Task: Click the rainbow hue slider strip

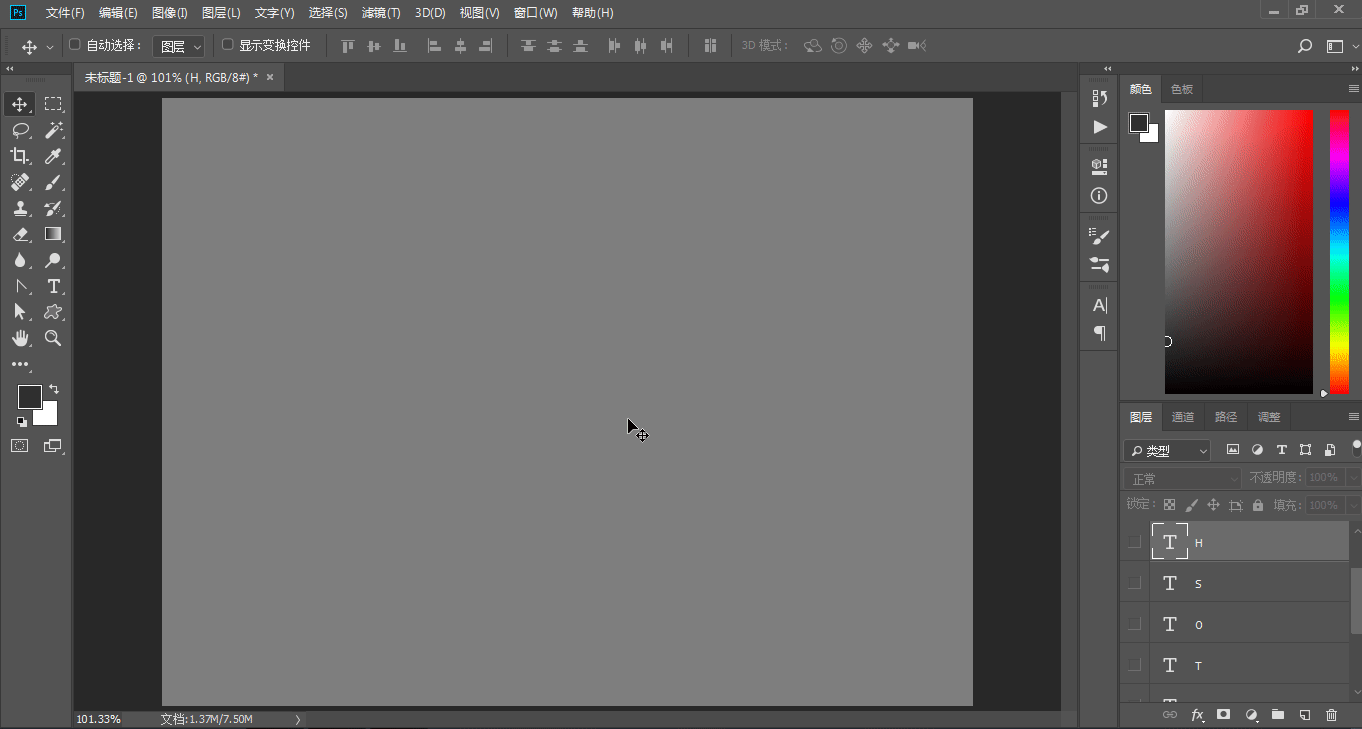Action: click(x=1338, y=250)
